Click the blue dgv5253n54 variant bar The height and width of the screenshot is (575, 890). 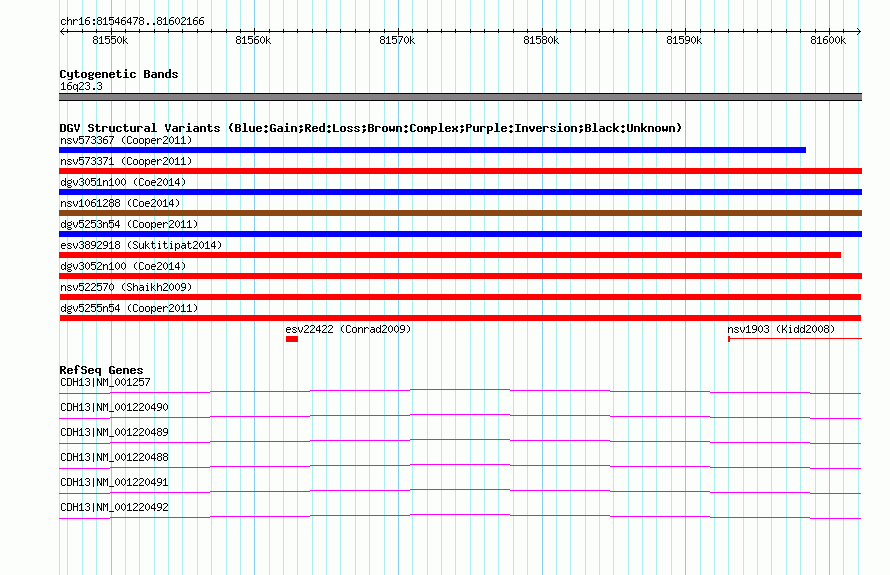[x=460, y=234]
